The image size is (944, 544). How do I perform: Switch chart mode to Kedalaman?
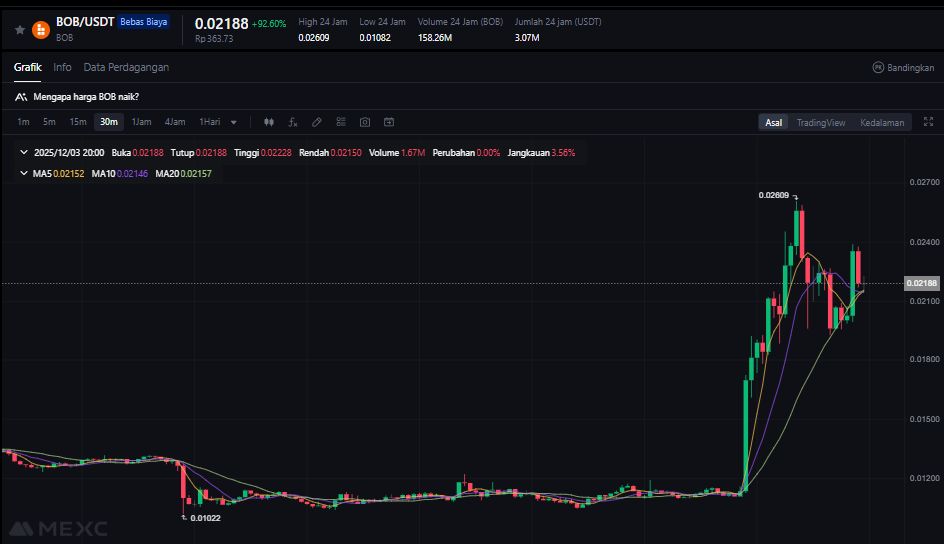[881, 122]
